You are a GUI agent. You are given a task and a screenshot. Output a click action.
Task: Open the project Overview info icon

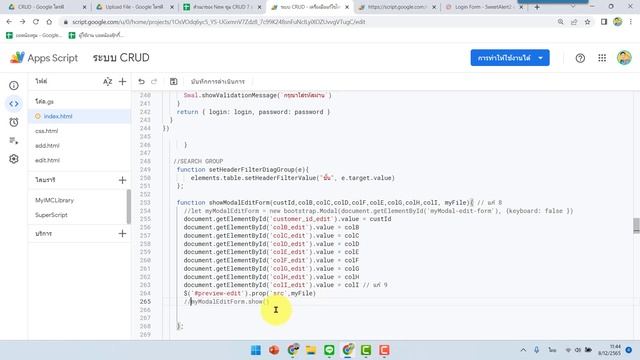click(14, 85)
